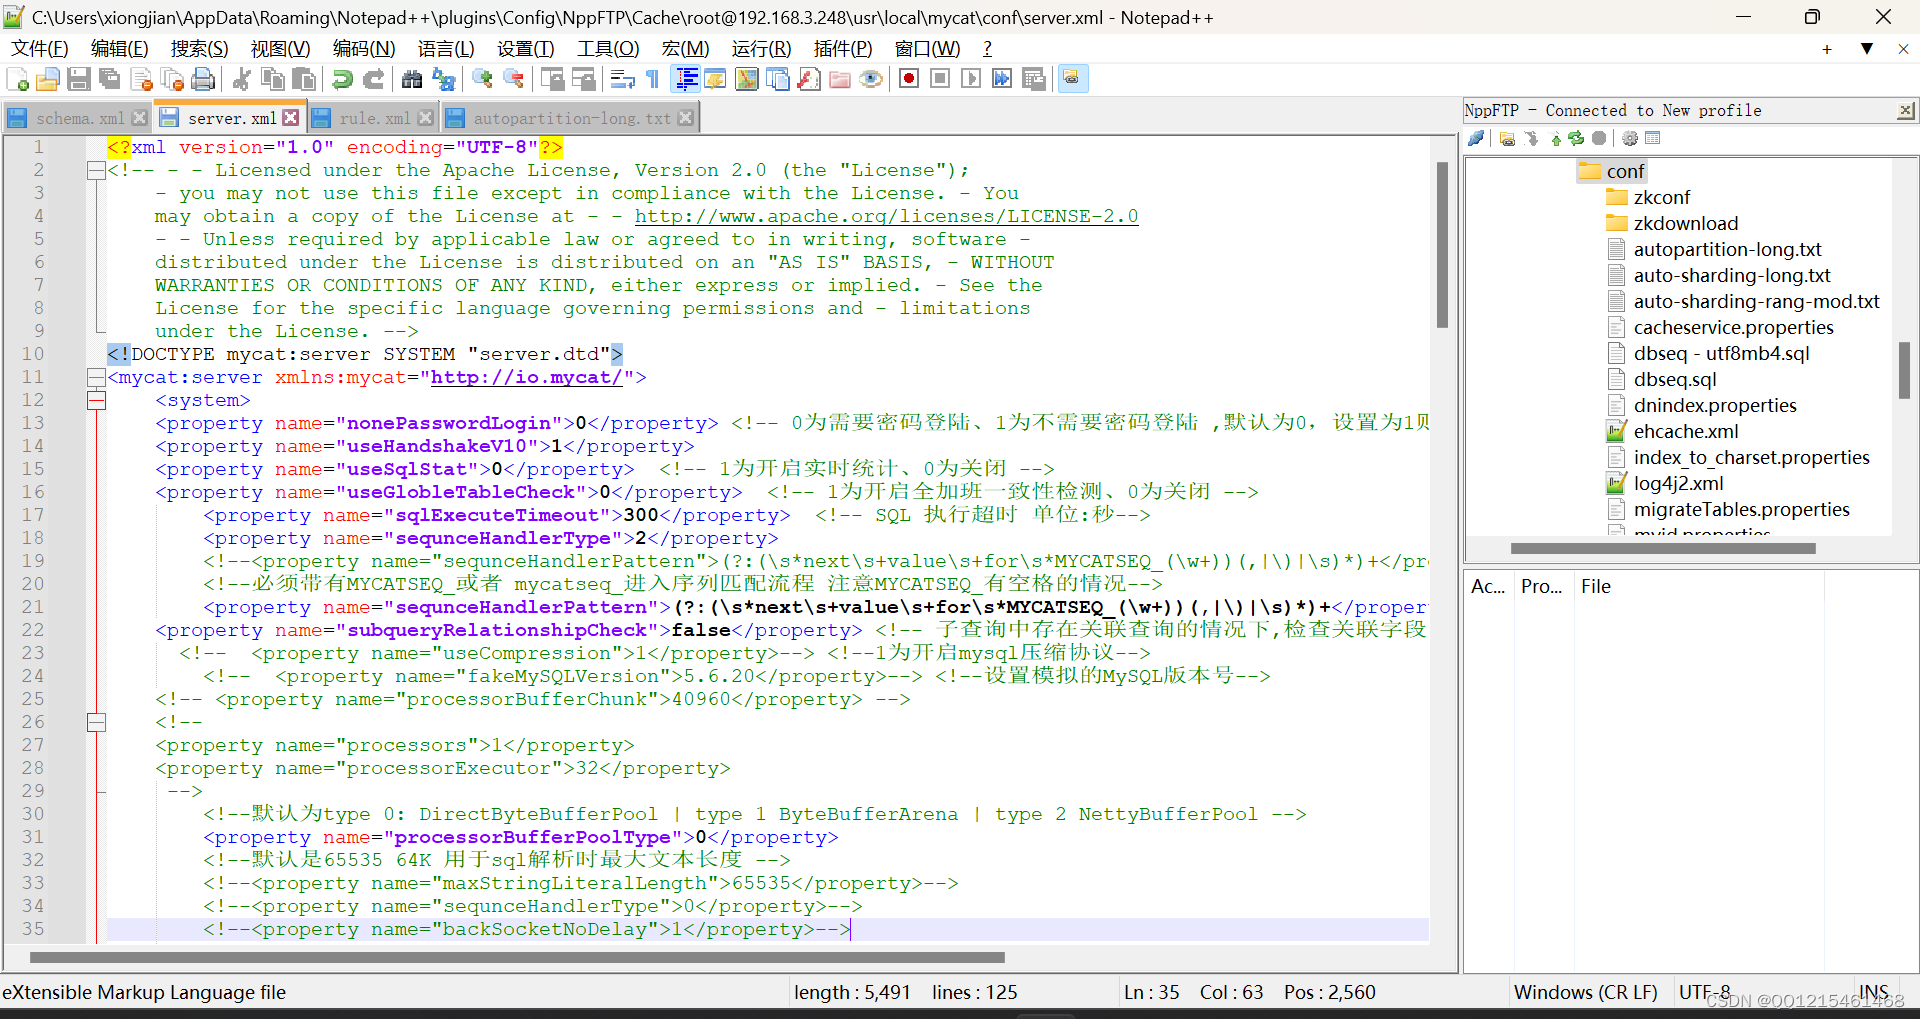Click the apache.org LICENSE-2.0 link
Screen dimensions: 1920x1019
[x=886, y=216]
